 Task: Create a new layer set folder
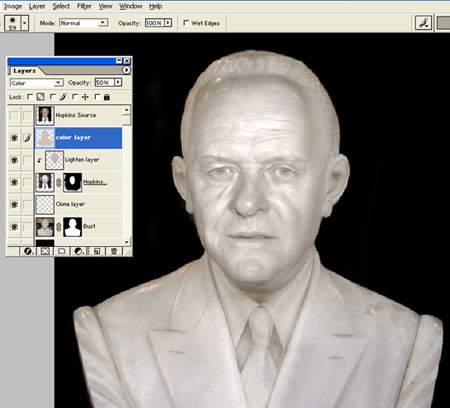pyautogui.click(x=62, y=251)
